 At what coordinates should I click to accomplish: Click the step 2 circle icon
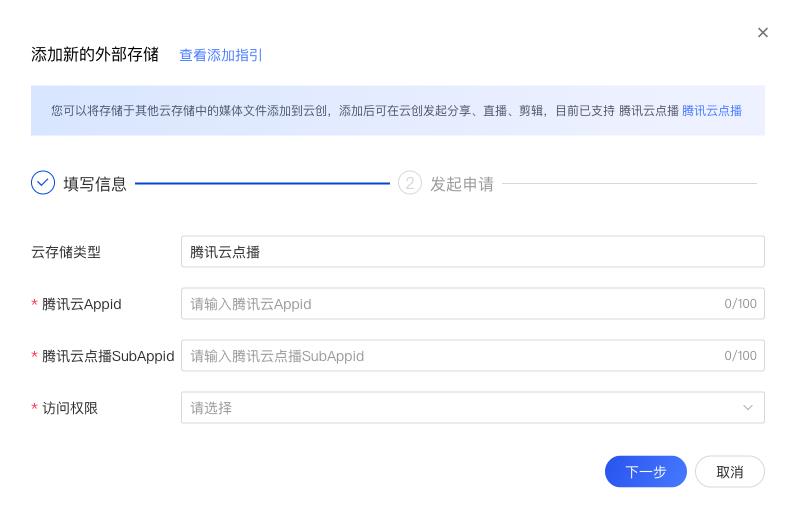point(410,183)
